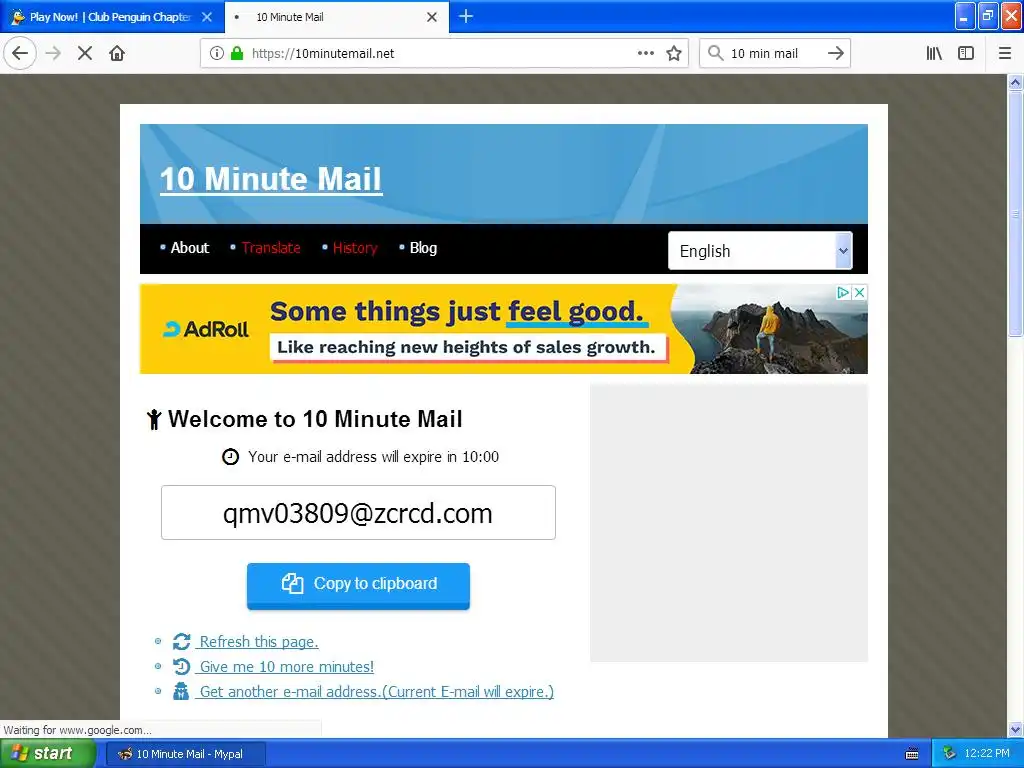Click the clock-rewind icon beside 10 more minutes
Viewport: 1024px width, 768px height.
pos(182,667)
